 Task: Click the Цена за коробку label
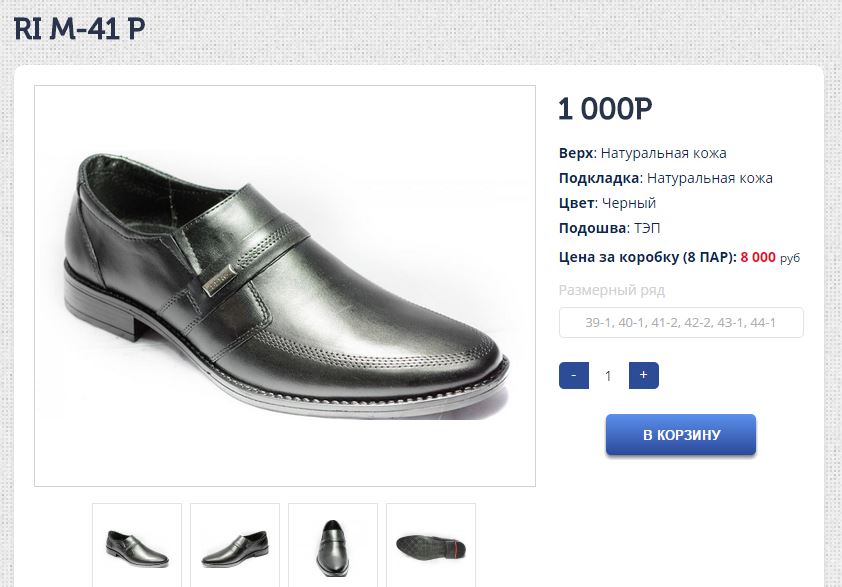pyautogui.click(x=647, y=257)
